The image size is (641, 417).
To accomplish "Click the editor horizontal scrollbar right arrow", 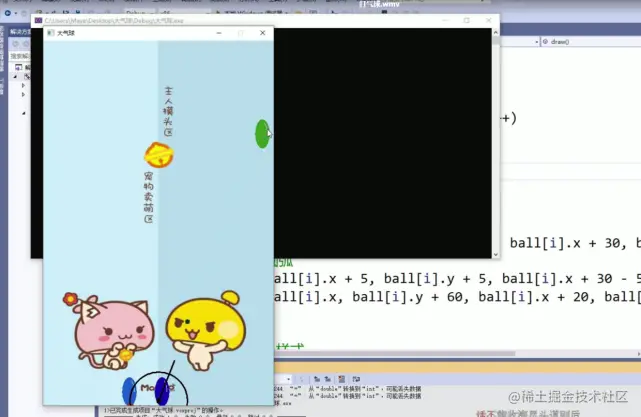I will 638,353.
